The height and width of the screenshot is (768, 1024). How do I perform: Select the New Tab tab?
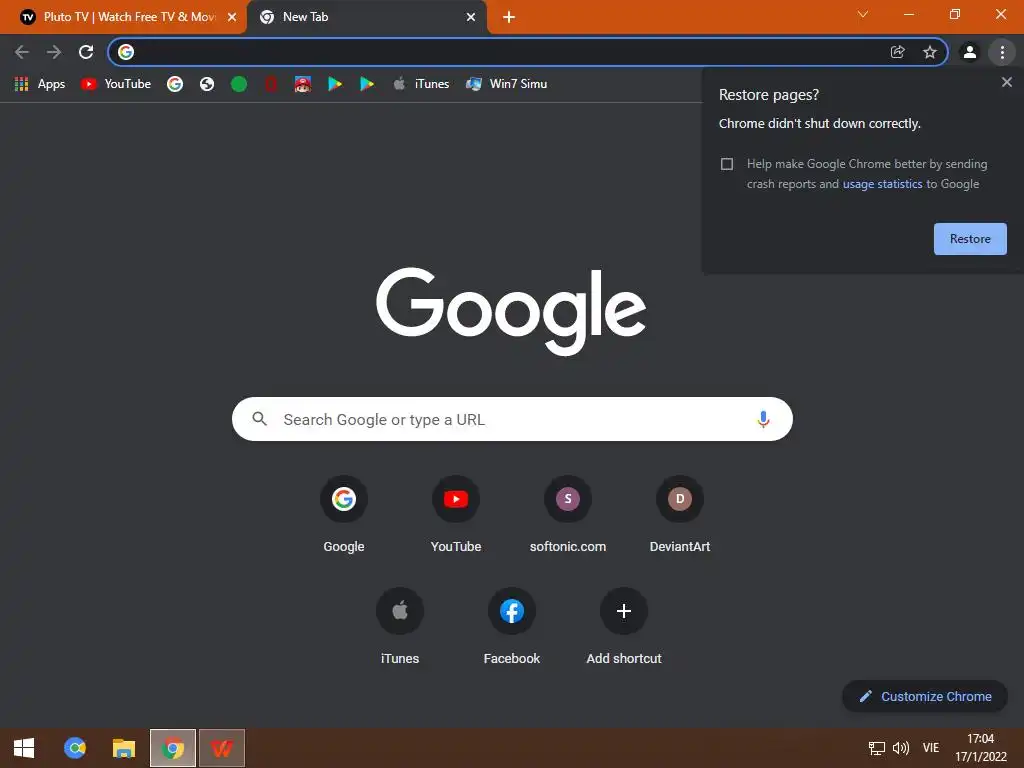pyautogui.click(x=366, y=17)
